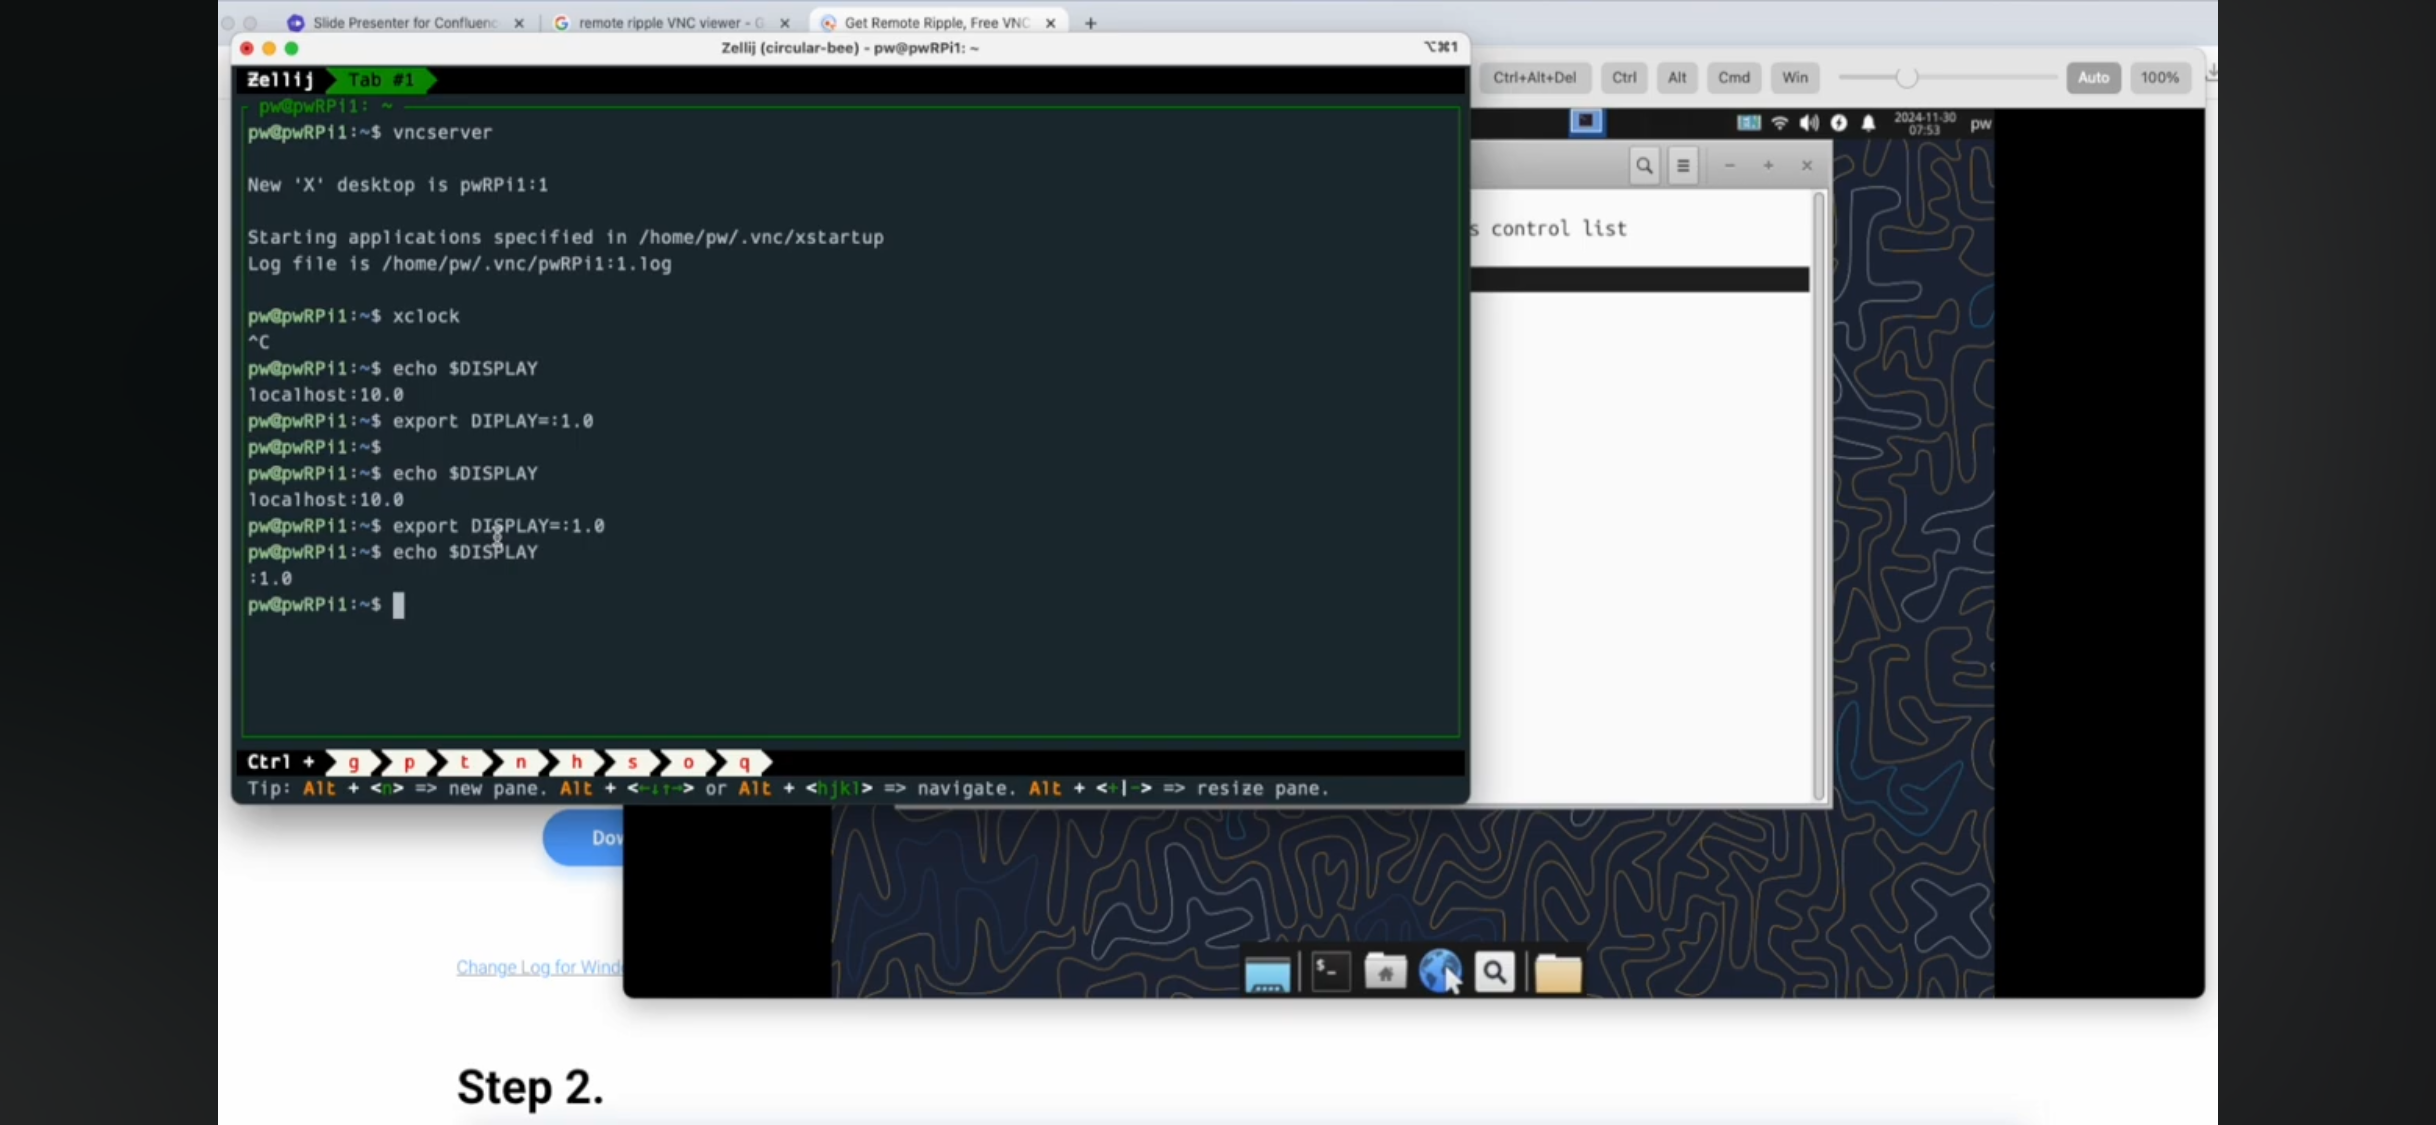Viewport: 2436px width, 1125px height.
Task: Click the VNC scaling slider handle
Action: point(1906,77)
